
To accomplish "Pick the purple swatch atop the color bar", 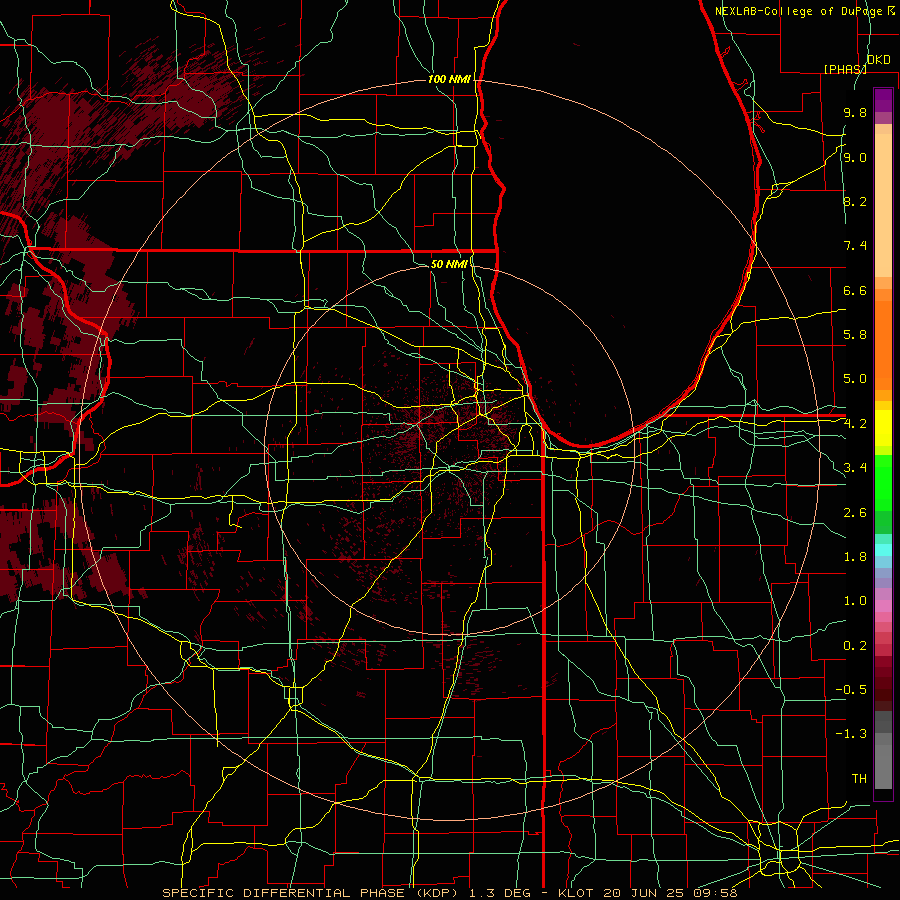I will 883,100.
